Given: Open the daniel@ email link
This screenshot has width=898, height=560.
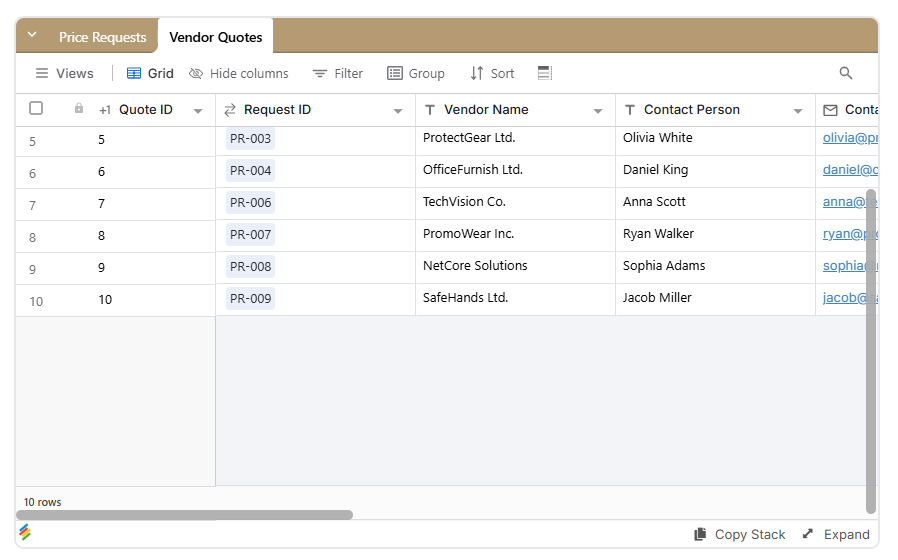Looking at the screenshot, I should pos(850,169).
